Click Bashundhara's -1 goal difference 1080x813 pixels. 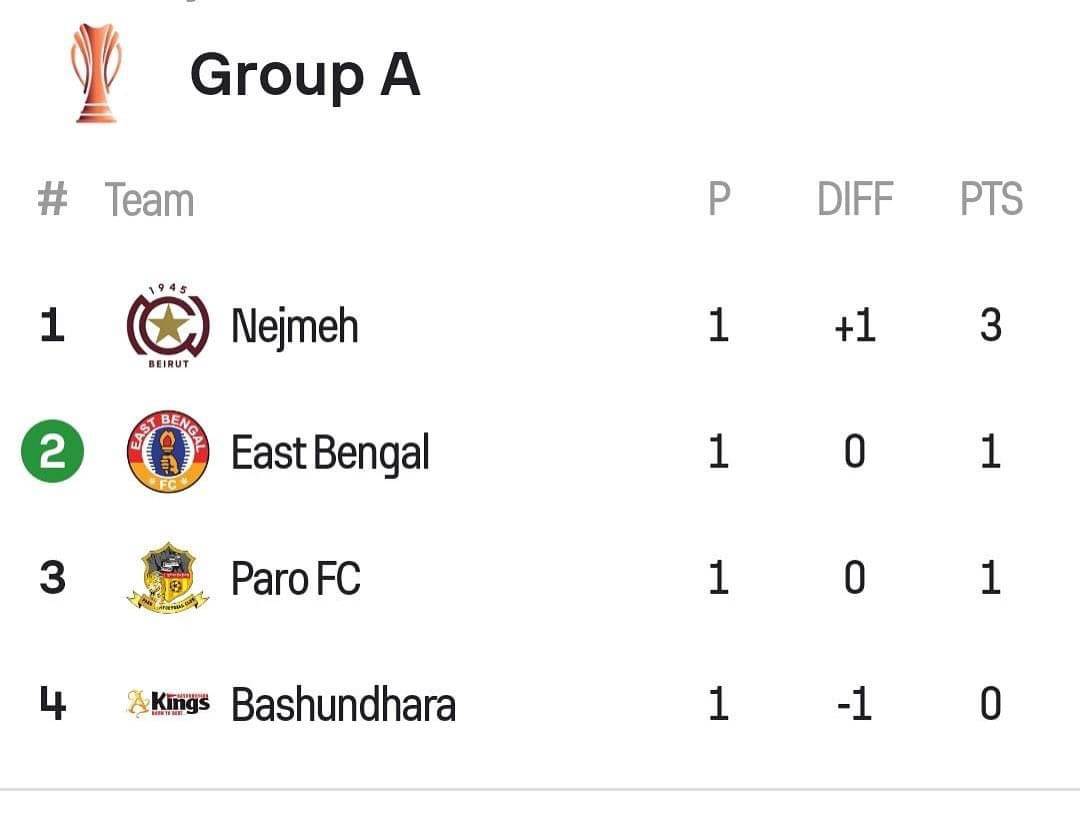tap(854, 704)
